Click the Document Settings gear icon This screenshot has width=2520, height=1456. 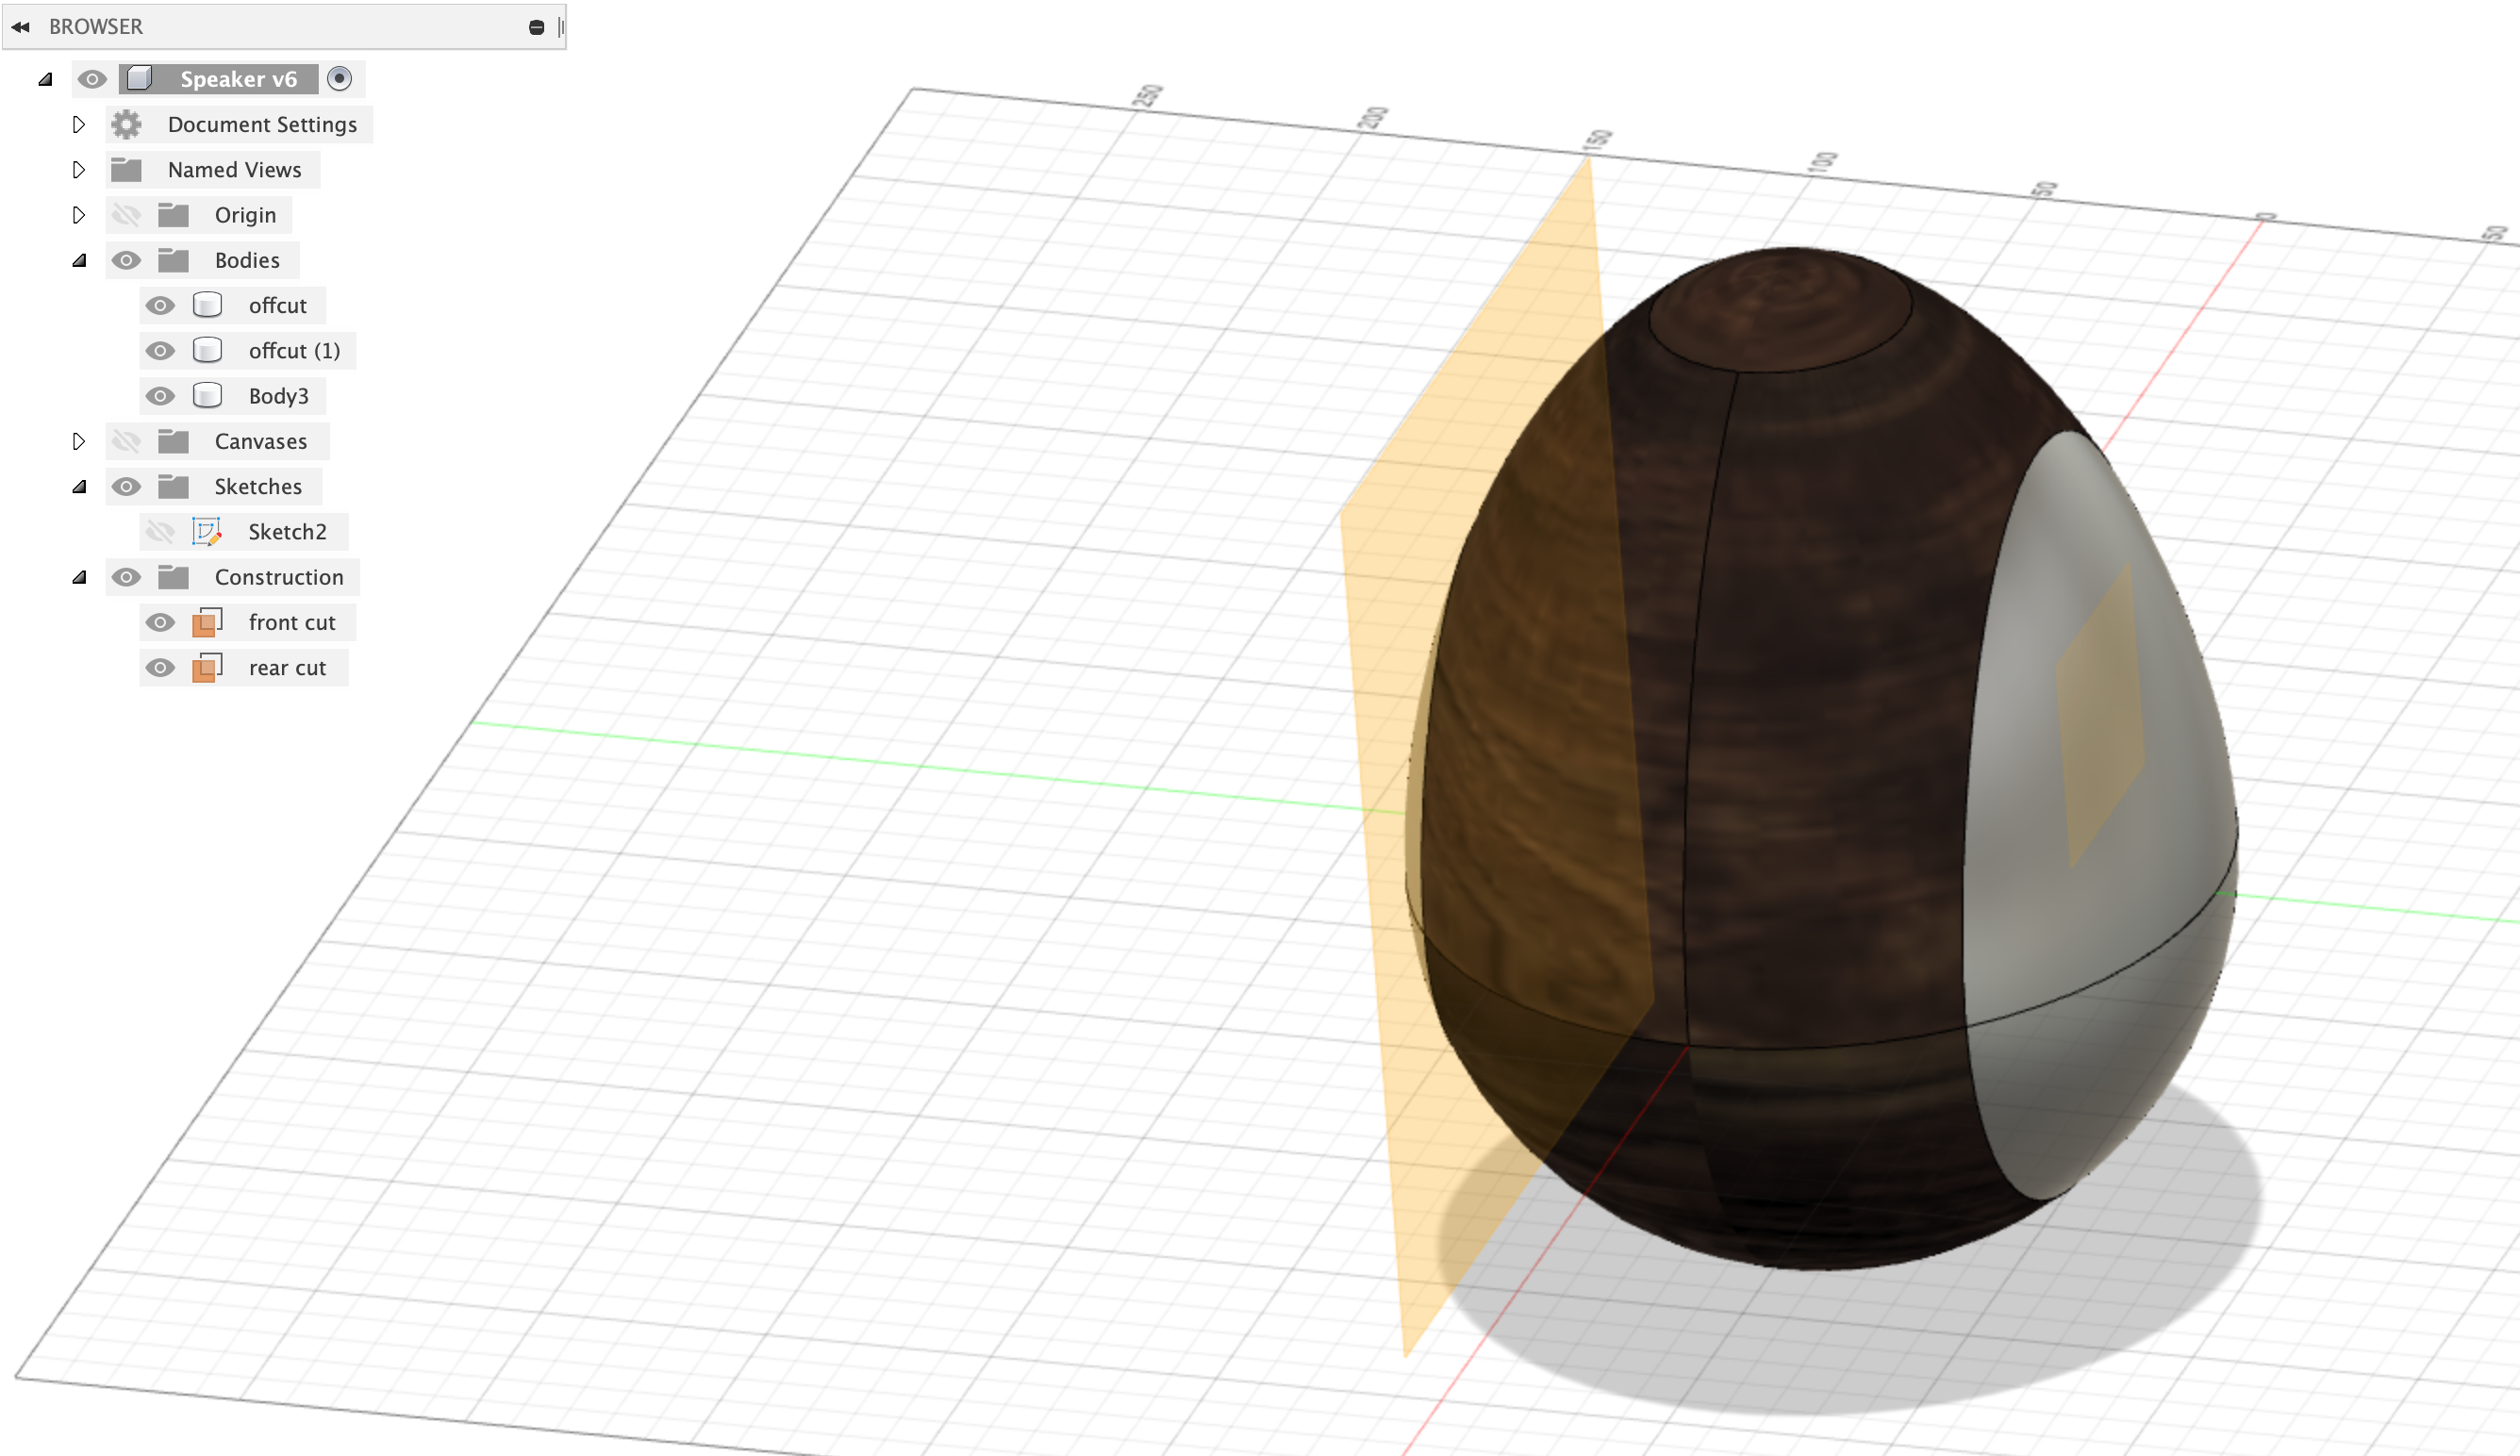pyautogui.click(x=126, y=124)
